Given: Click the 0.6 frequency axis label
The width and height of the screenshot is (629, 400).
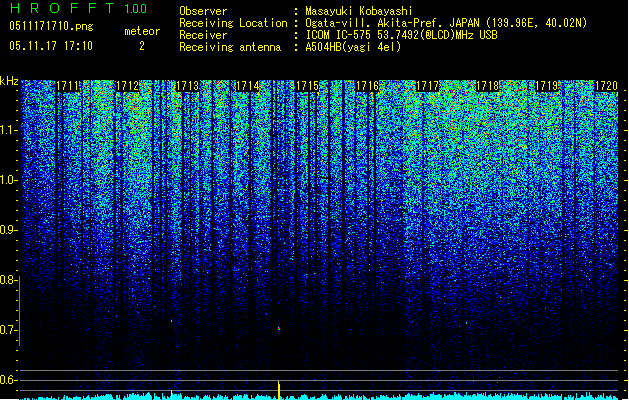Looking at the screenshot, I should click(8, 380).
